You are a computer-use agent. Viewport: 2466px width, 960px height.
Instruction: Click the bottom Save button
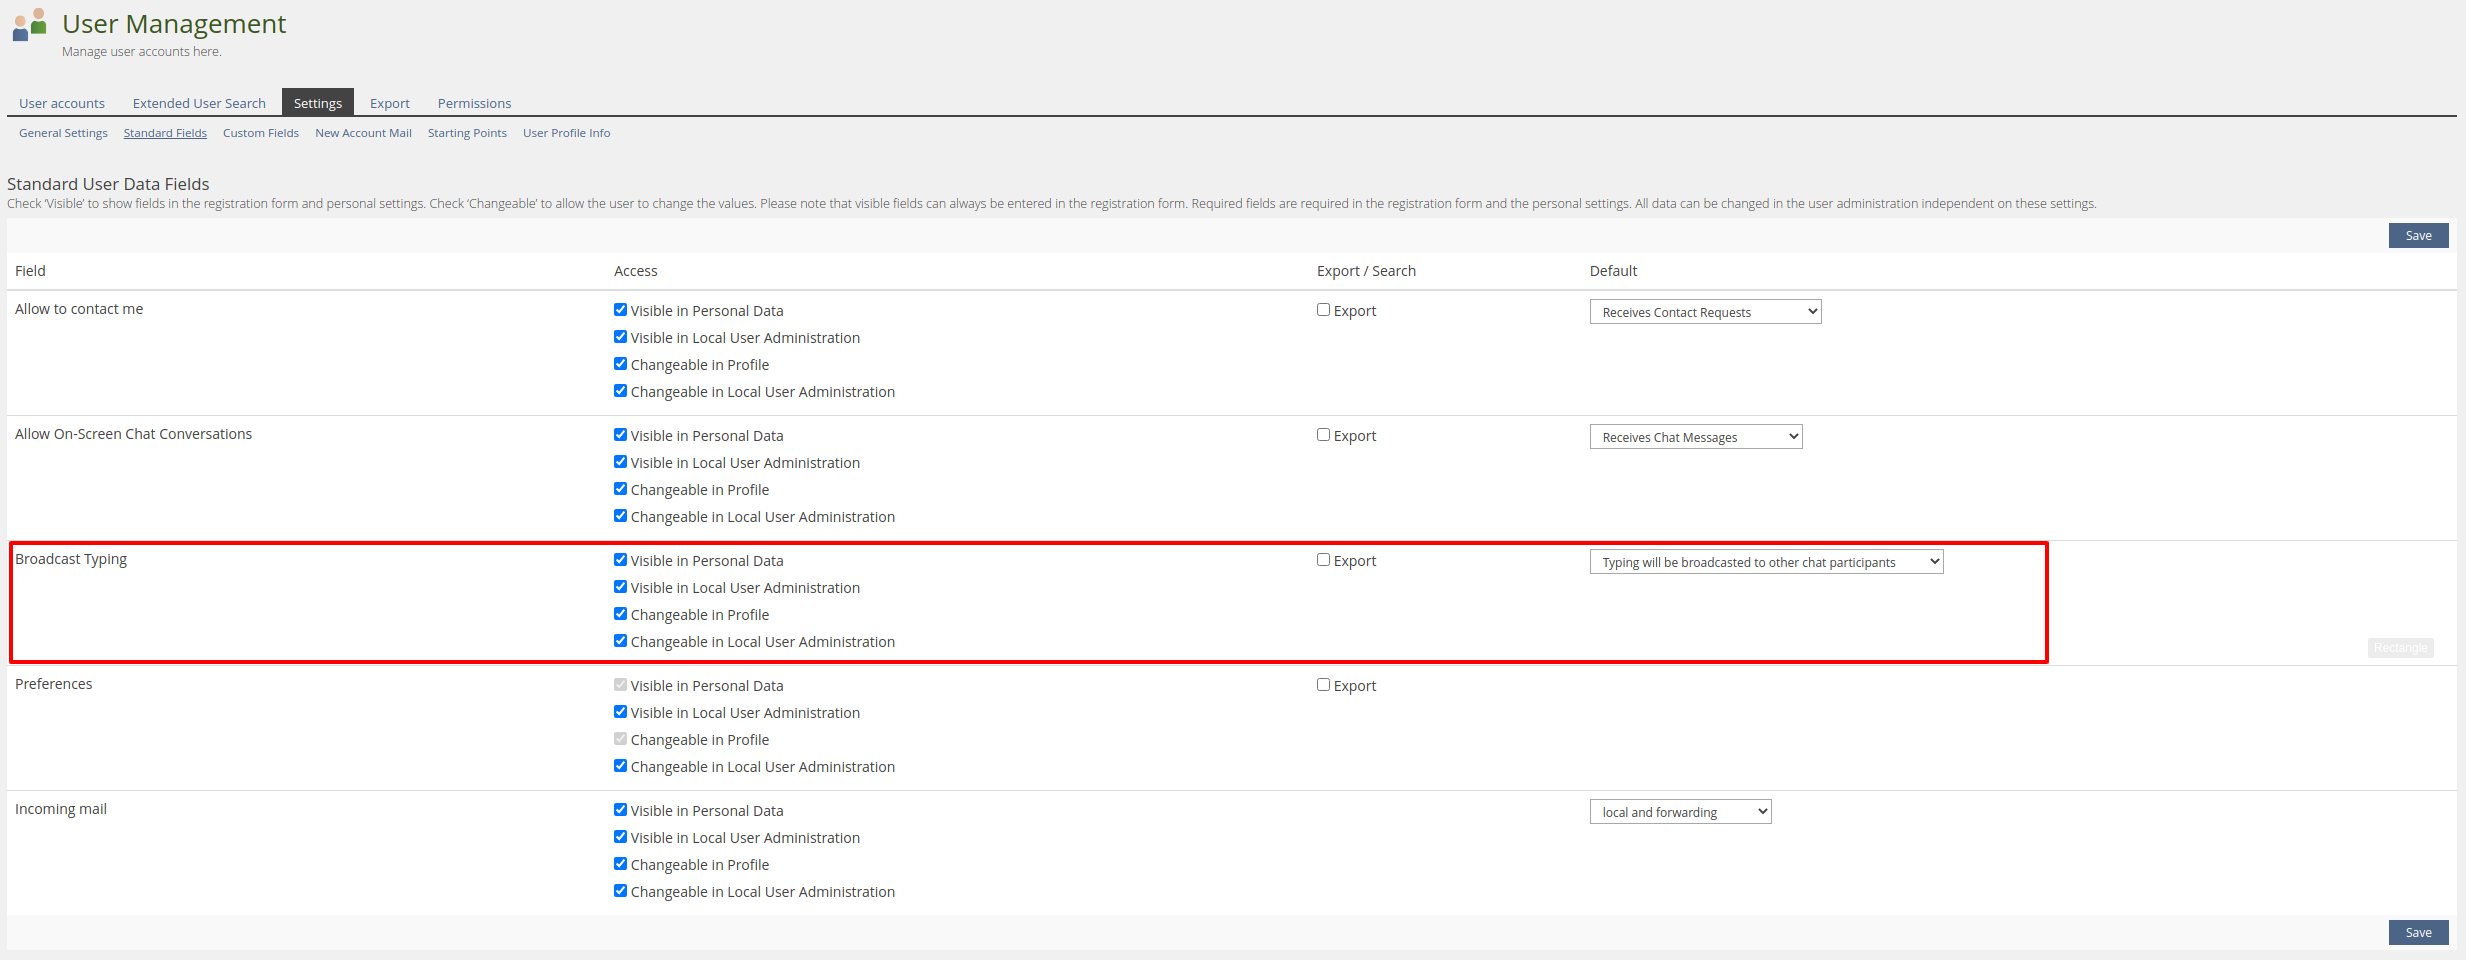click(2418, 933)
